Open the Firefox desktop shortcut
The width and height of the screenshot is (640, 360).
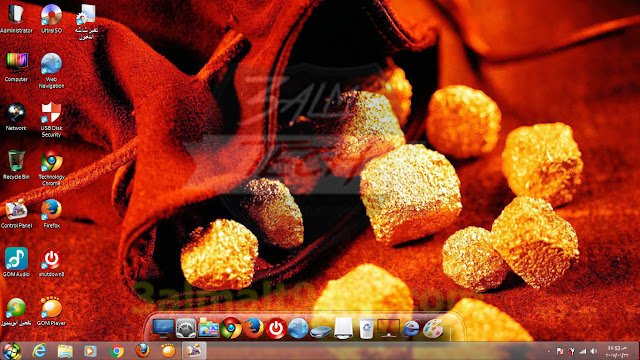pos(51,213)
